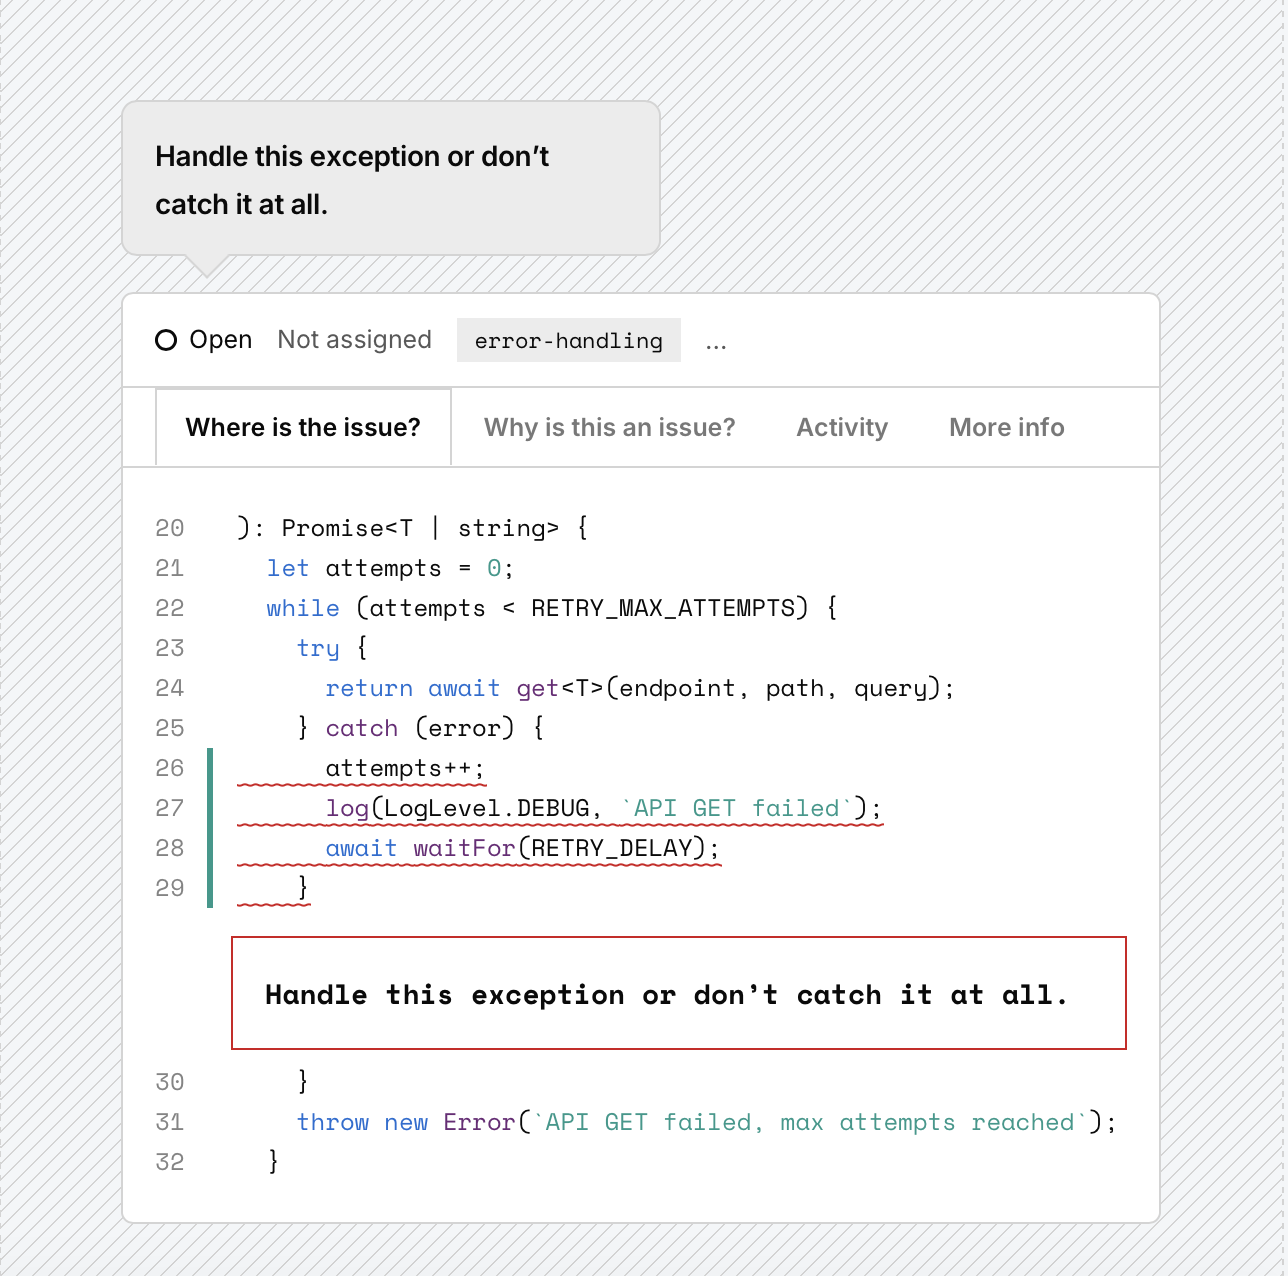Click the "let attempts = 0;" code line

pyautogui.click(x=390, y=568)
